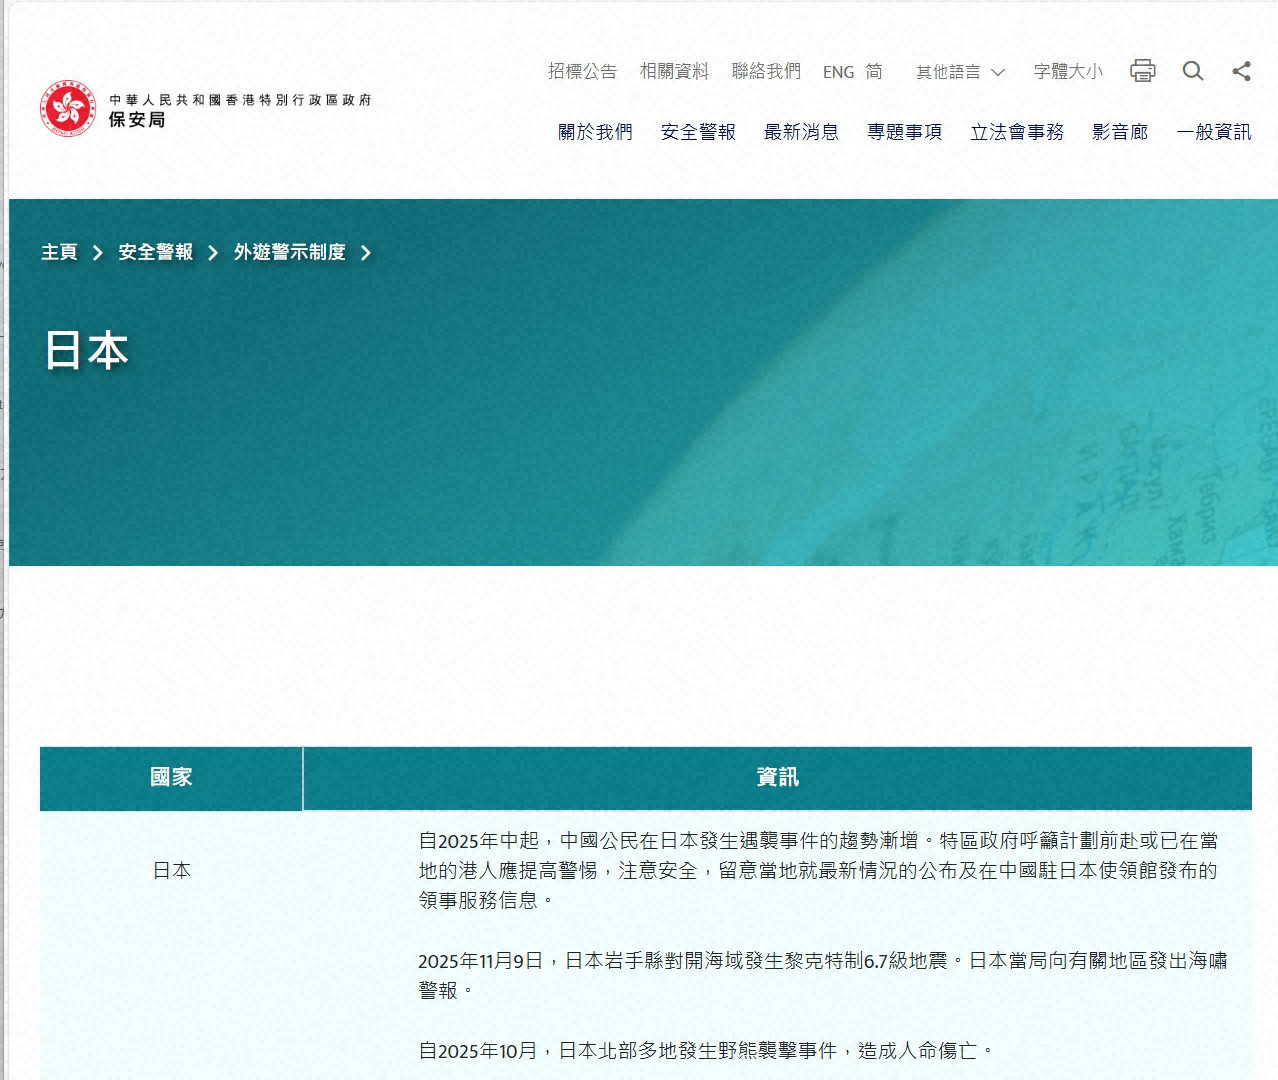Open the print icon to print this page
The width and height of the screenshot is (1278, 1080).
tap(1142, 71)
